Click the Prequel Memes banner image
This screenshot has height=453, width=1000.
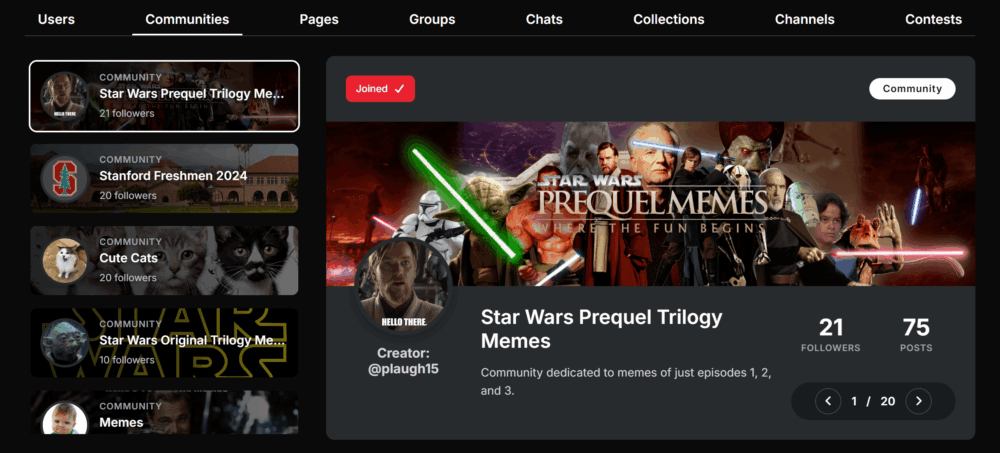(x=651, y=204)
